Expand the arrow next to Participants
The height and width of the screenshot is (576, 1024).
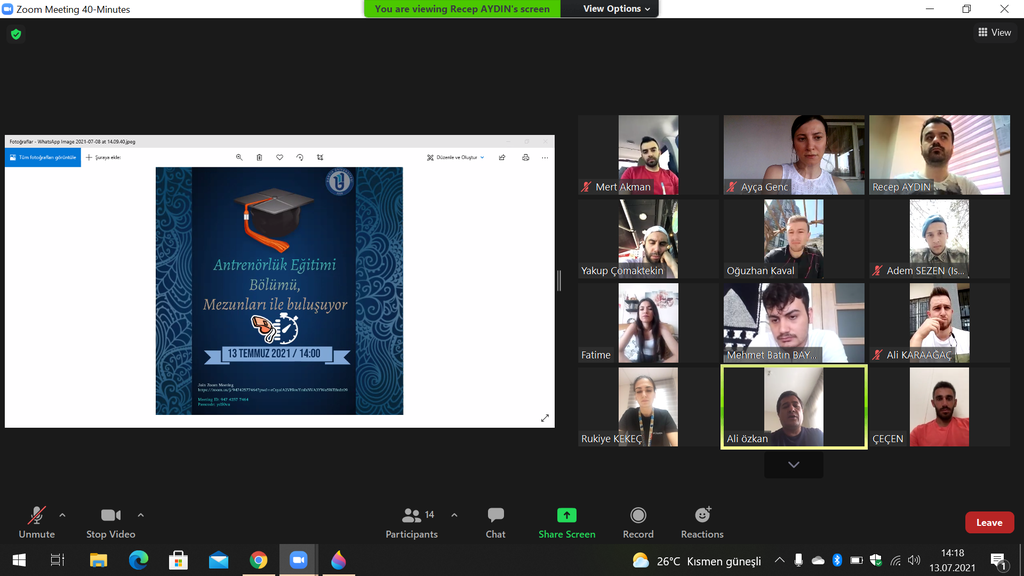(x=454, y=515)
